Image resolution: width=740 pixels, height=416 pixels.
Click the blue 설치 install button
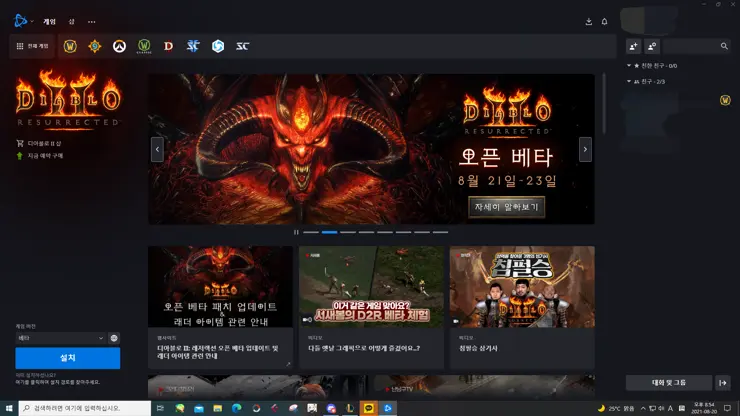[67, 357]
